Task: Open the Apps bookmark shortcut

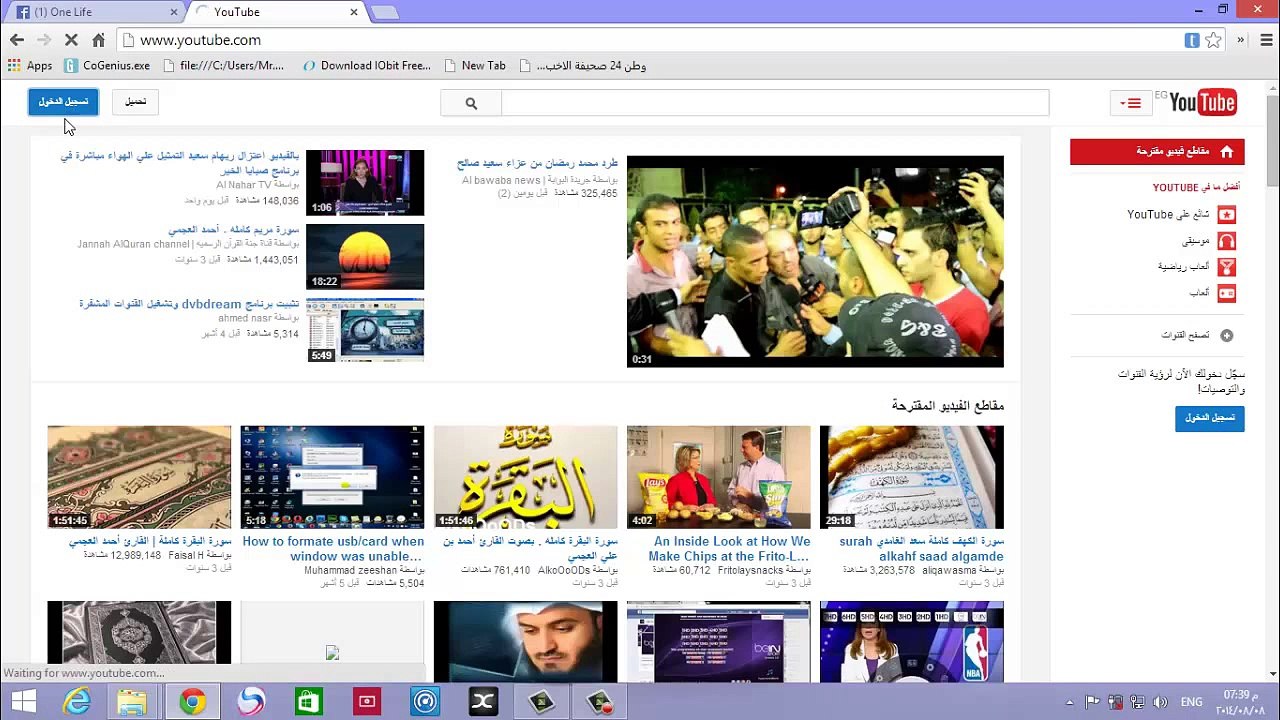Action: [30, 66]
